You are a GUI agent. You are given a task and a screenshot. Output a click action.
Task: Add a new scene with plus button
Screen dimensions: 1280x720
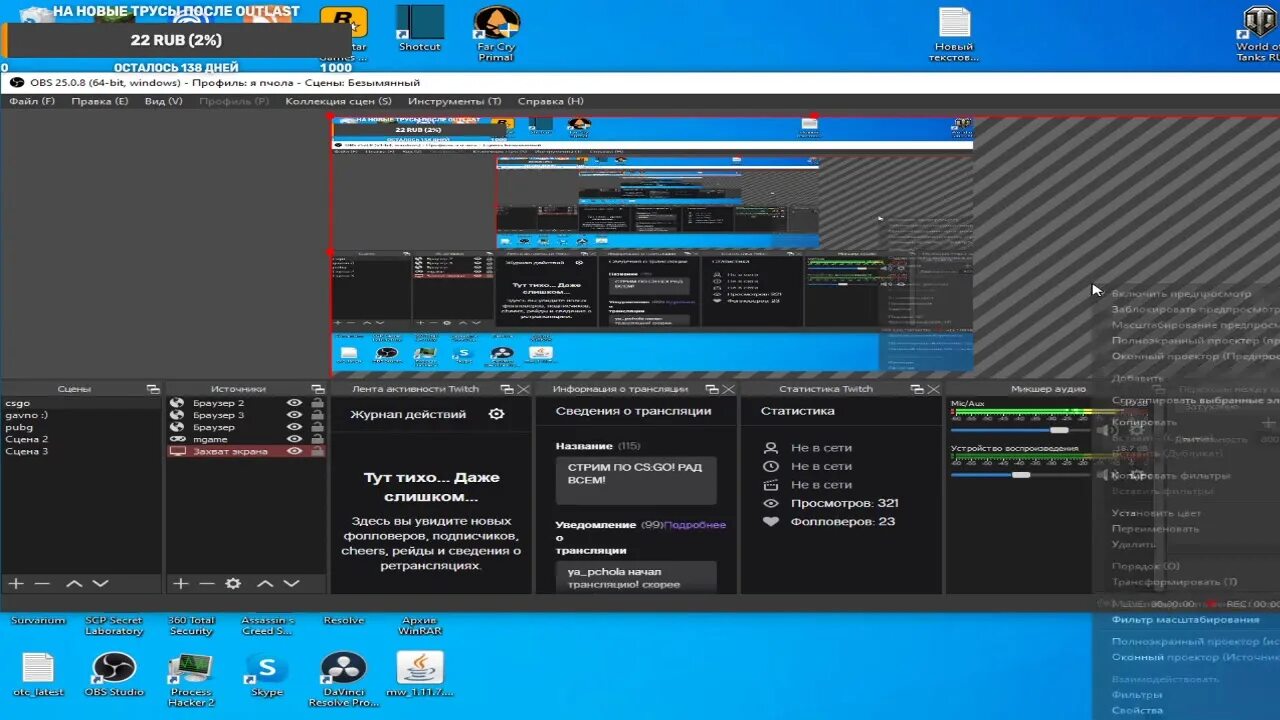coord(16,583)
